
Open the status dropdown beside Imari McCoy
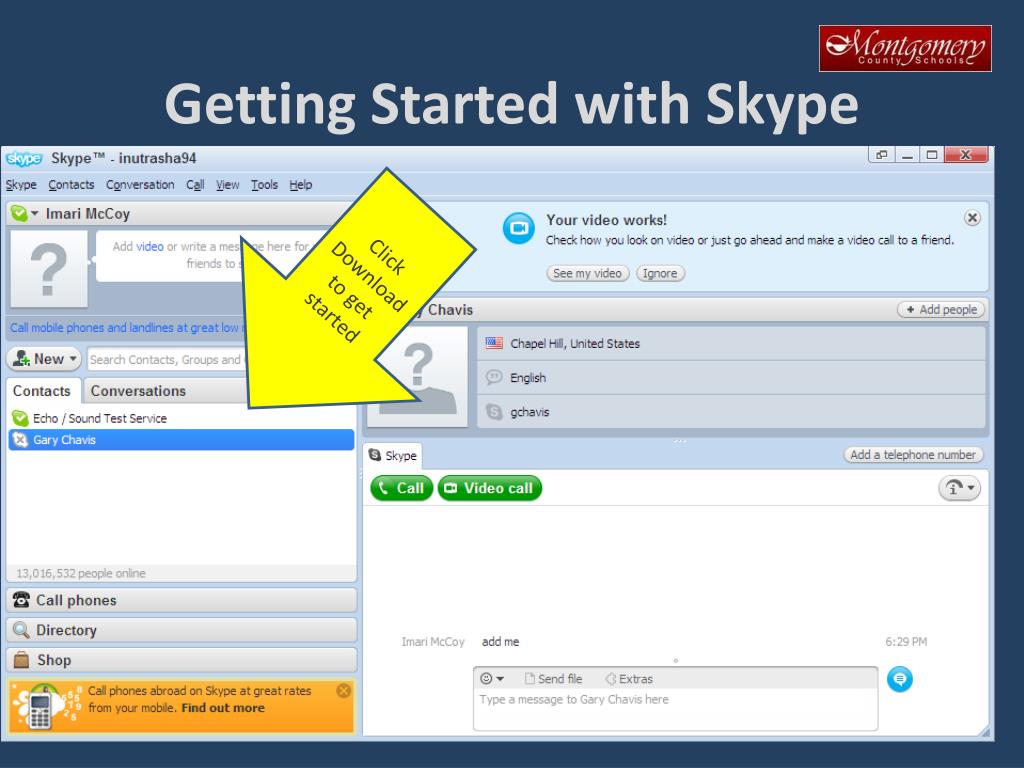tap(35, 214)
